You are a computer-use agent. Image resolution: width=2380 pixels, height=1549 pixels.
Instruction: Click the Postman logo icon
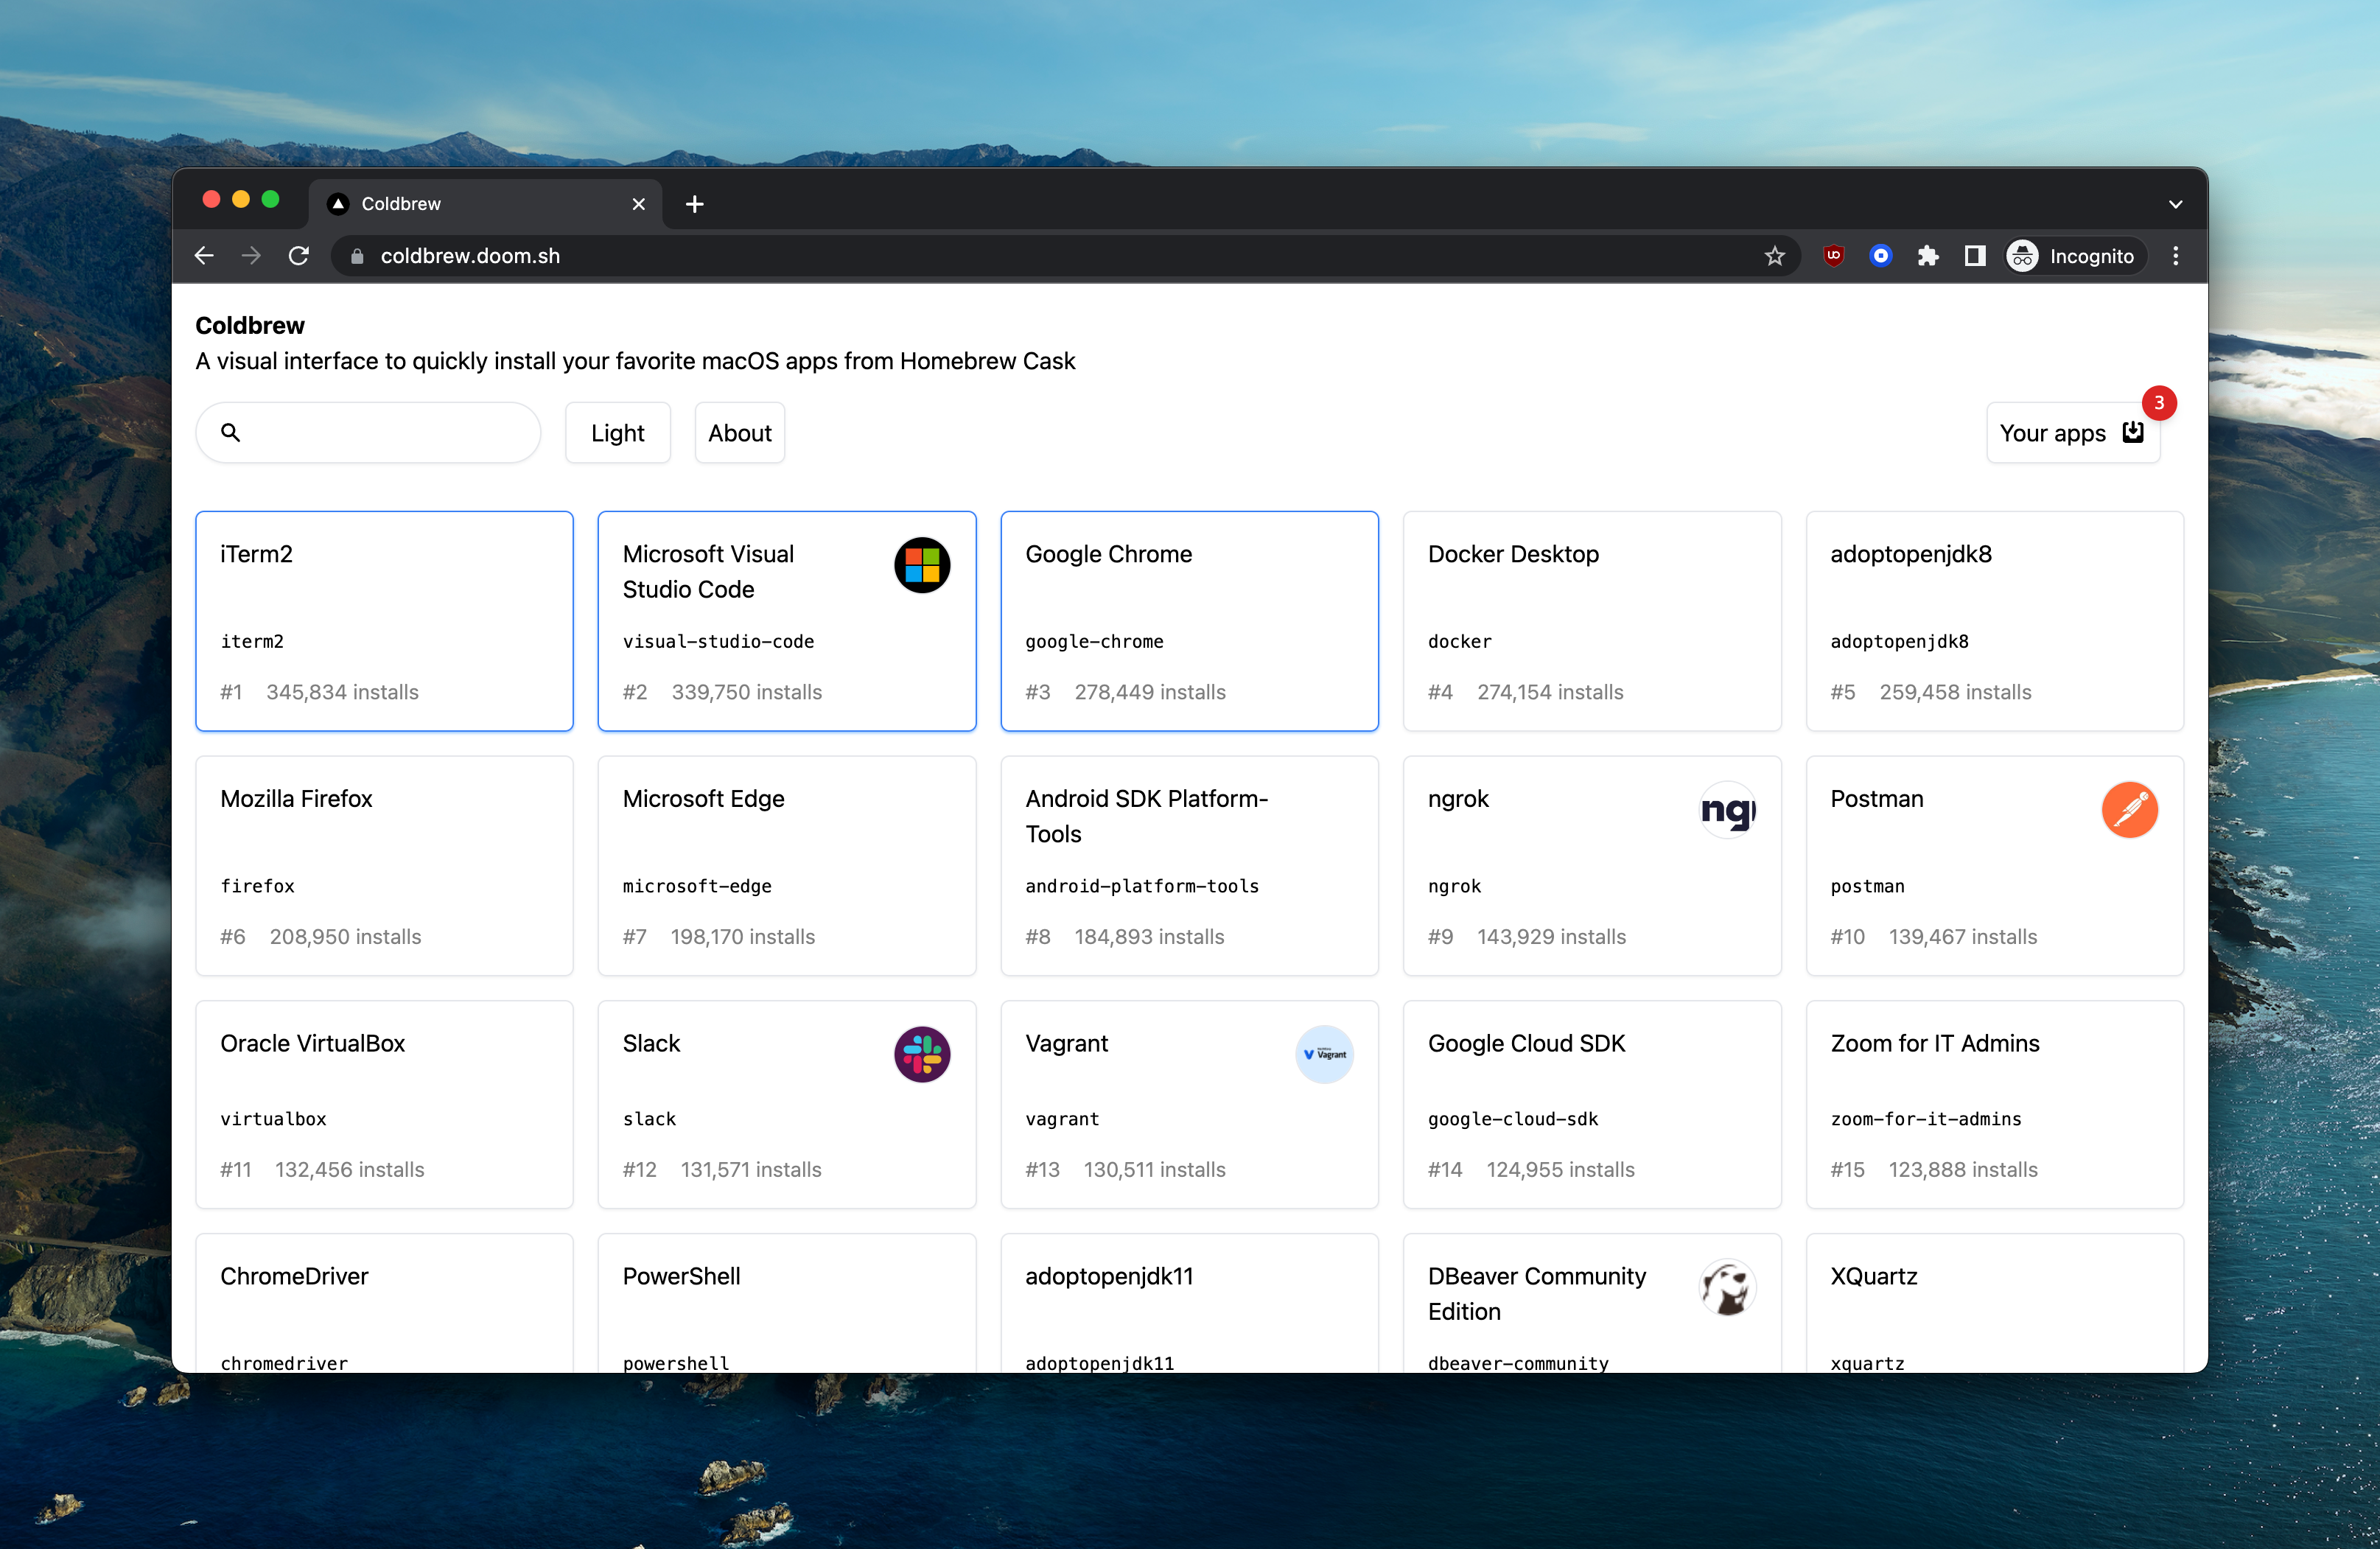[2129, 810]
